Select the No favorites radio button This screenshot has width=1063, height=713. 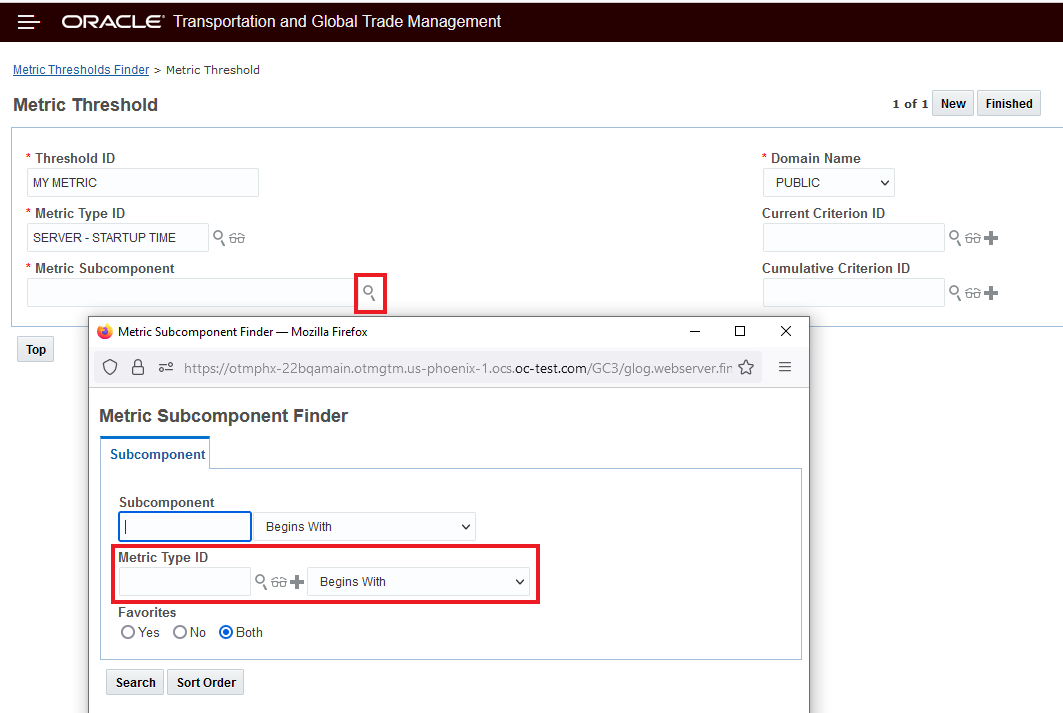coord(180,632)
